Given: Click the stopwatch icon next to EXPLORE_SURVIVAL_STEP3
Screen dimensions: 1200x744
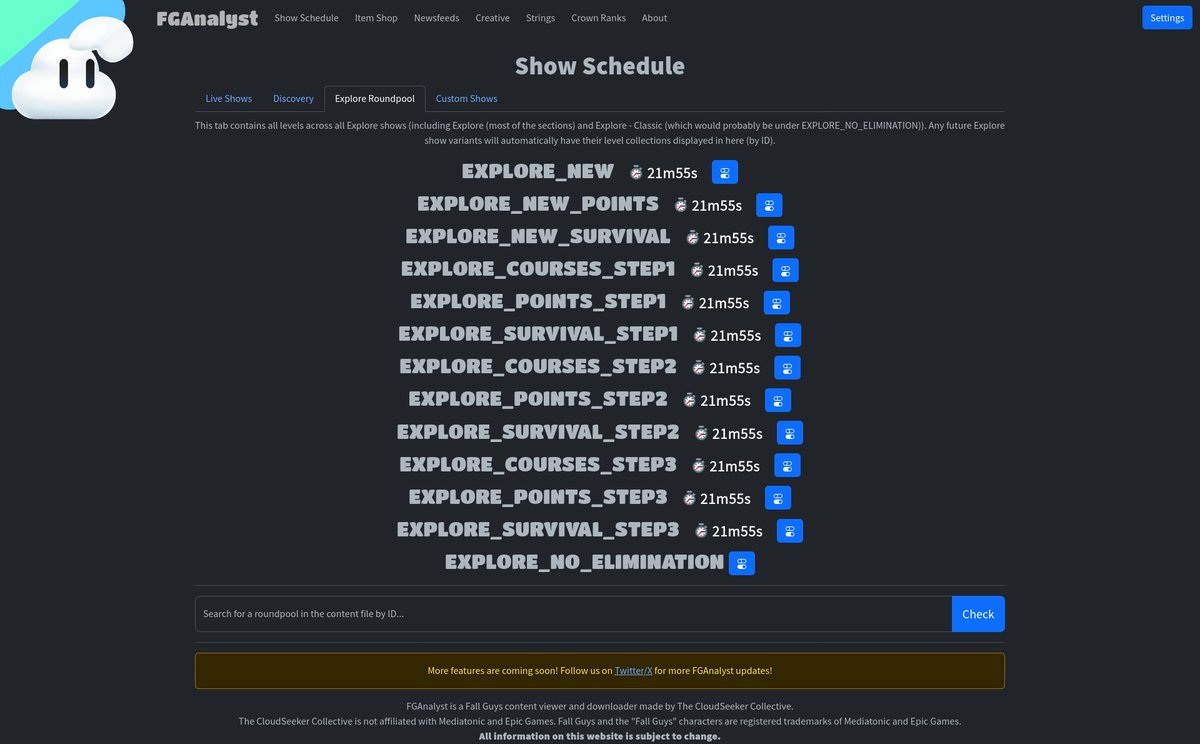Looking at the screenshot, I should tap(701, 530).
